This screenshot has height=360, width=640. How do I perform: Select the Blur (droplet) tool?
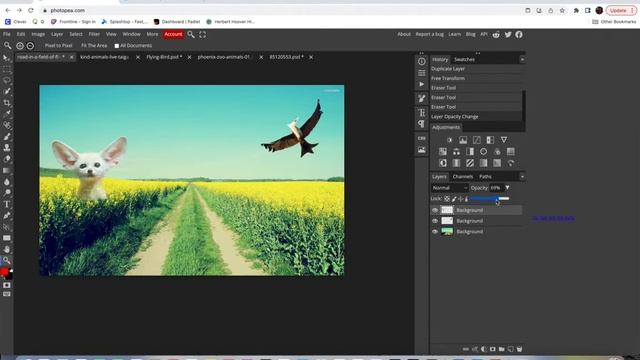[7, 182]
